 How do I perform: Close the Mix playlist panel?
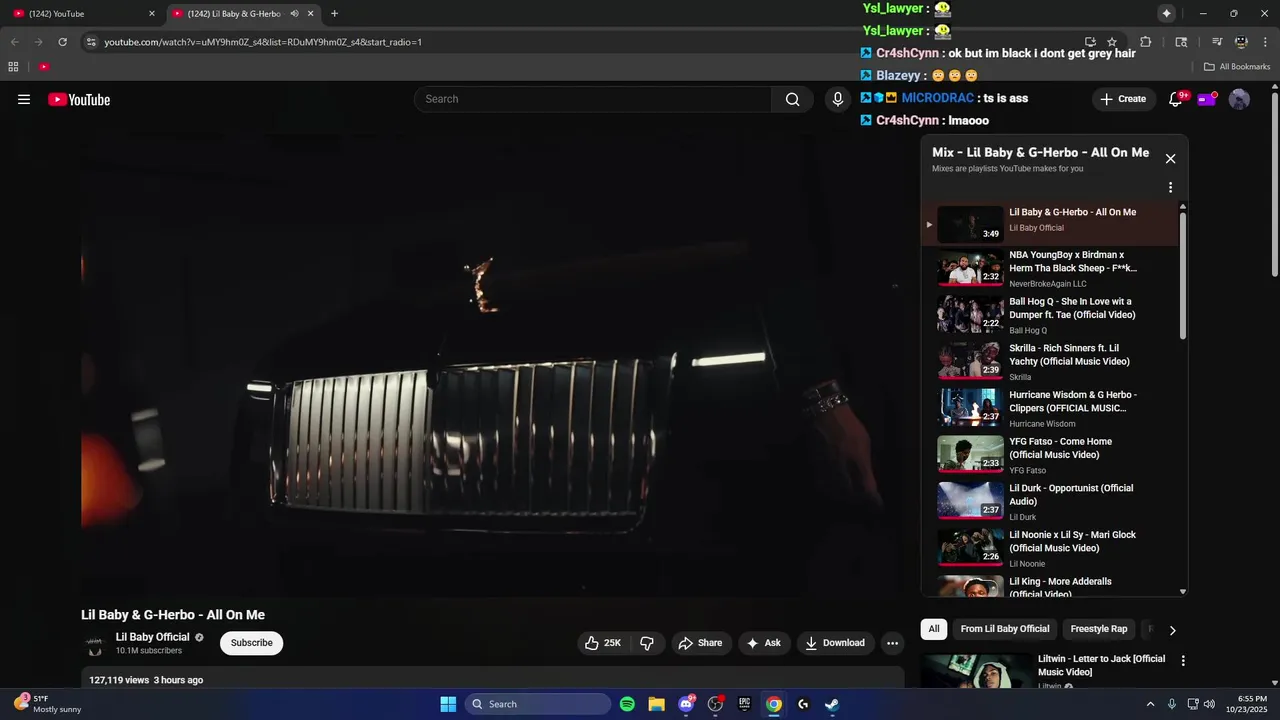[x=1170, y=158]
